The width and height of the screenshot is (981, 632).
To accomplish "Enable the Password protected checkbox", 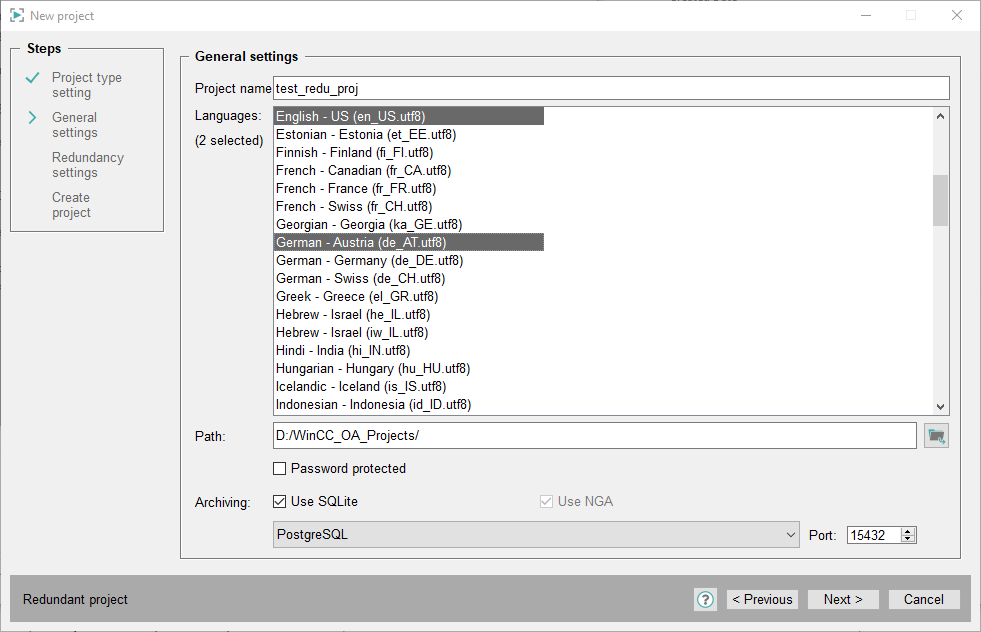I will coord(281,469).
